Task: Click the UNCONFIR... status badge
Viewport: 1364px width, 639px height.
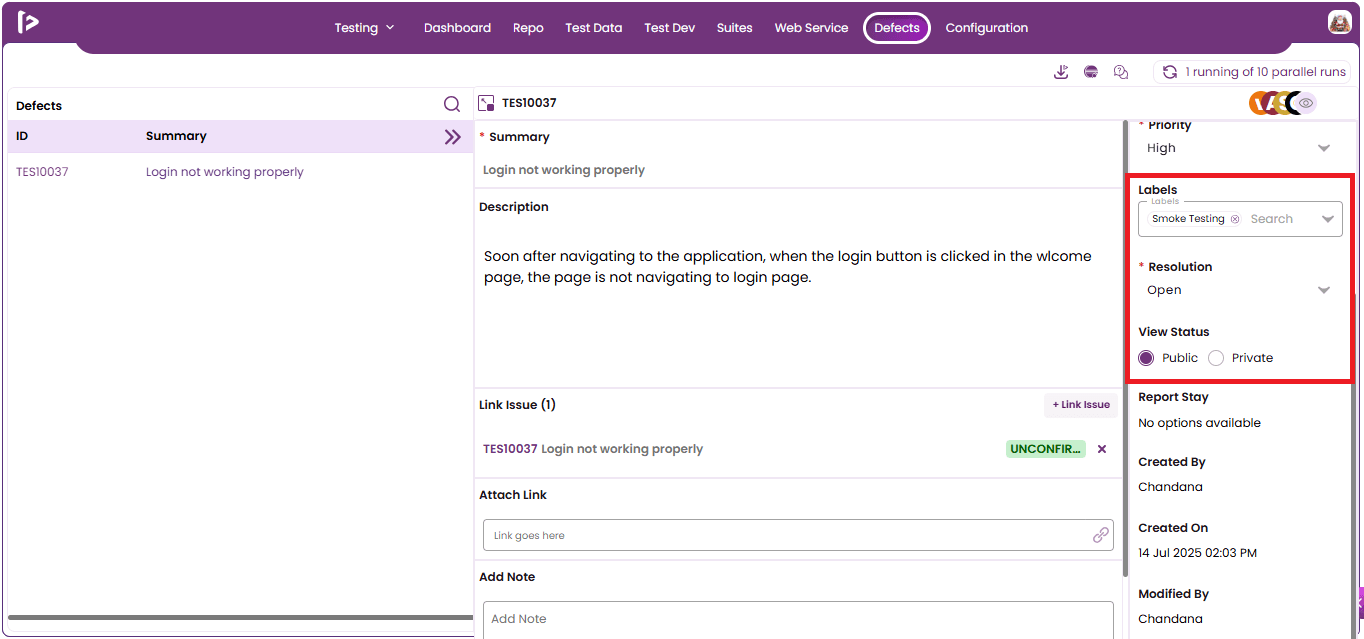Action: pos(1045,449)
